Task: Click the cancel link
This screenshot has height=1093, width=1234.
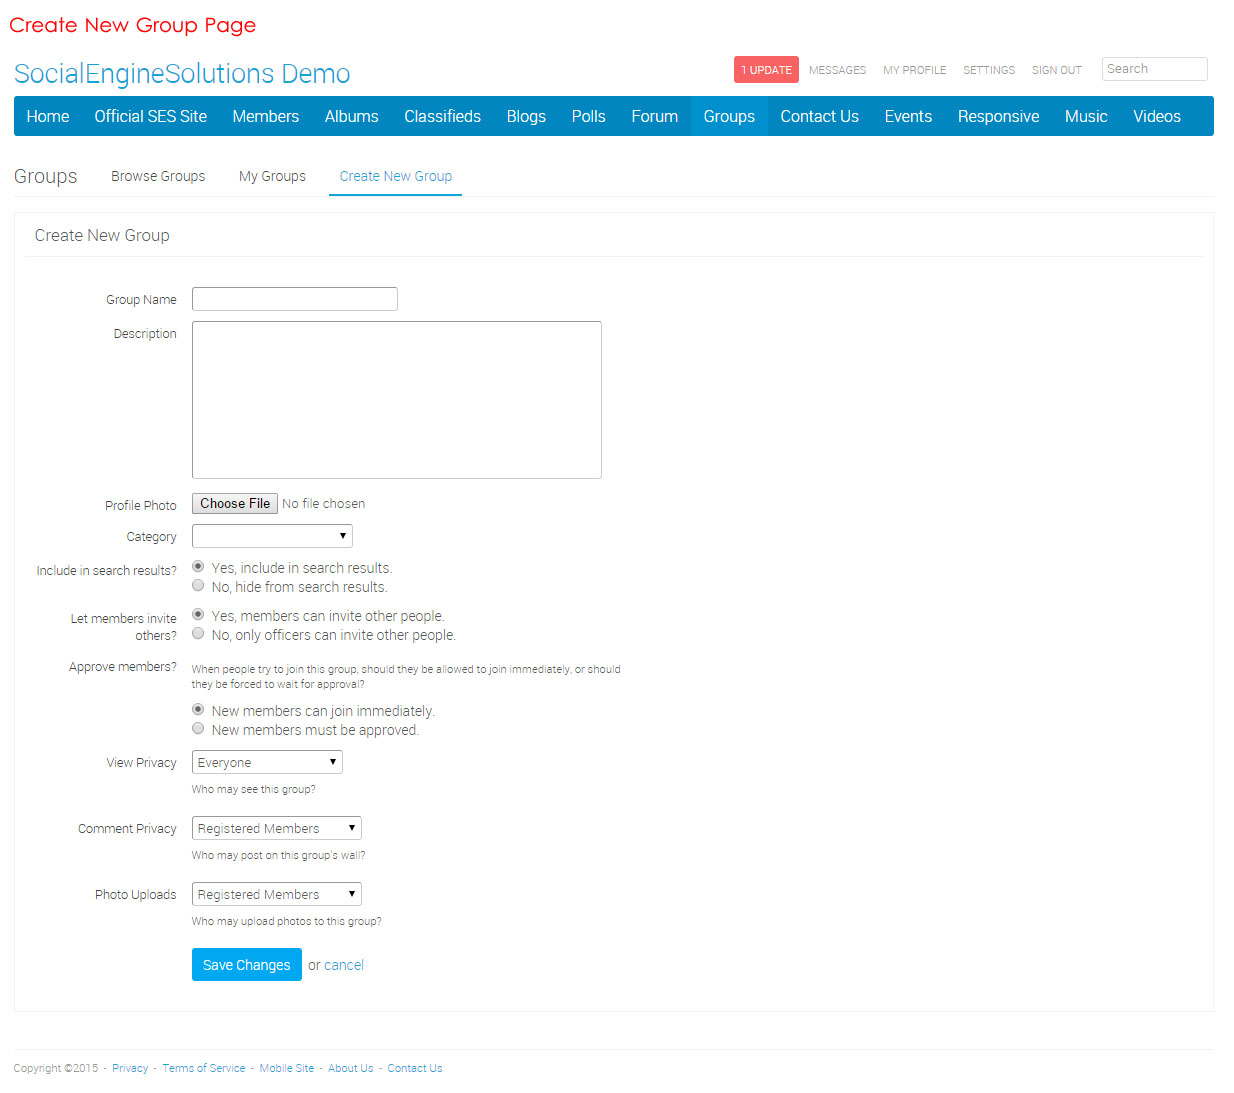Action: coord(344,965)
